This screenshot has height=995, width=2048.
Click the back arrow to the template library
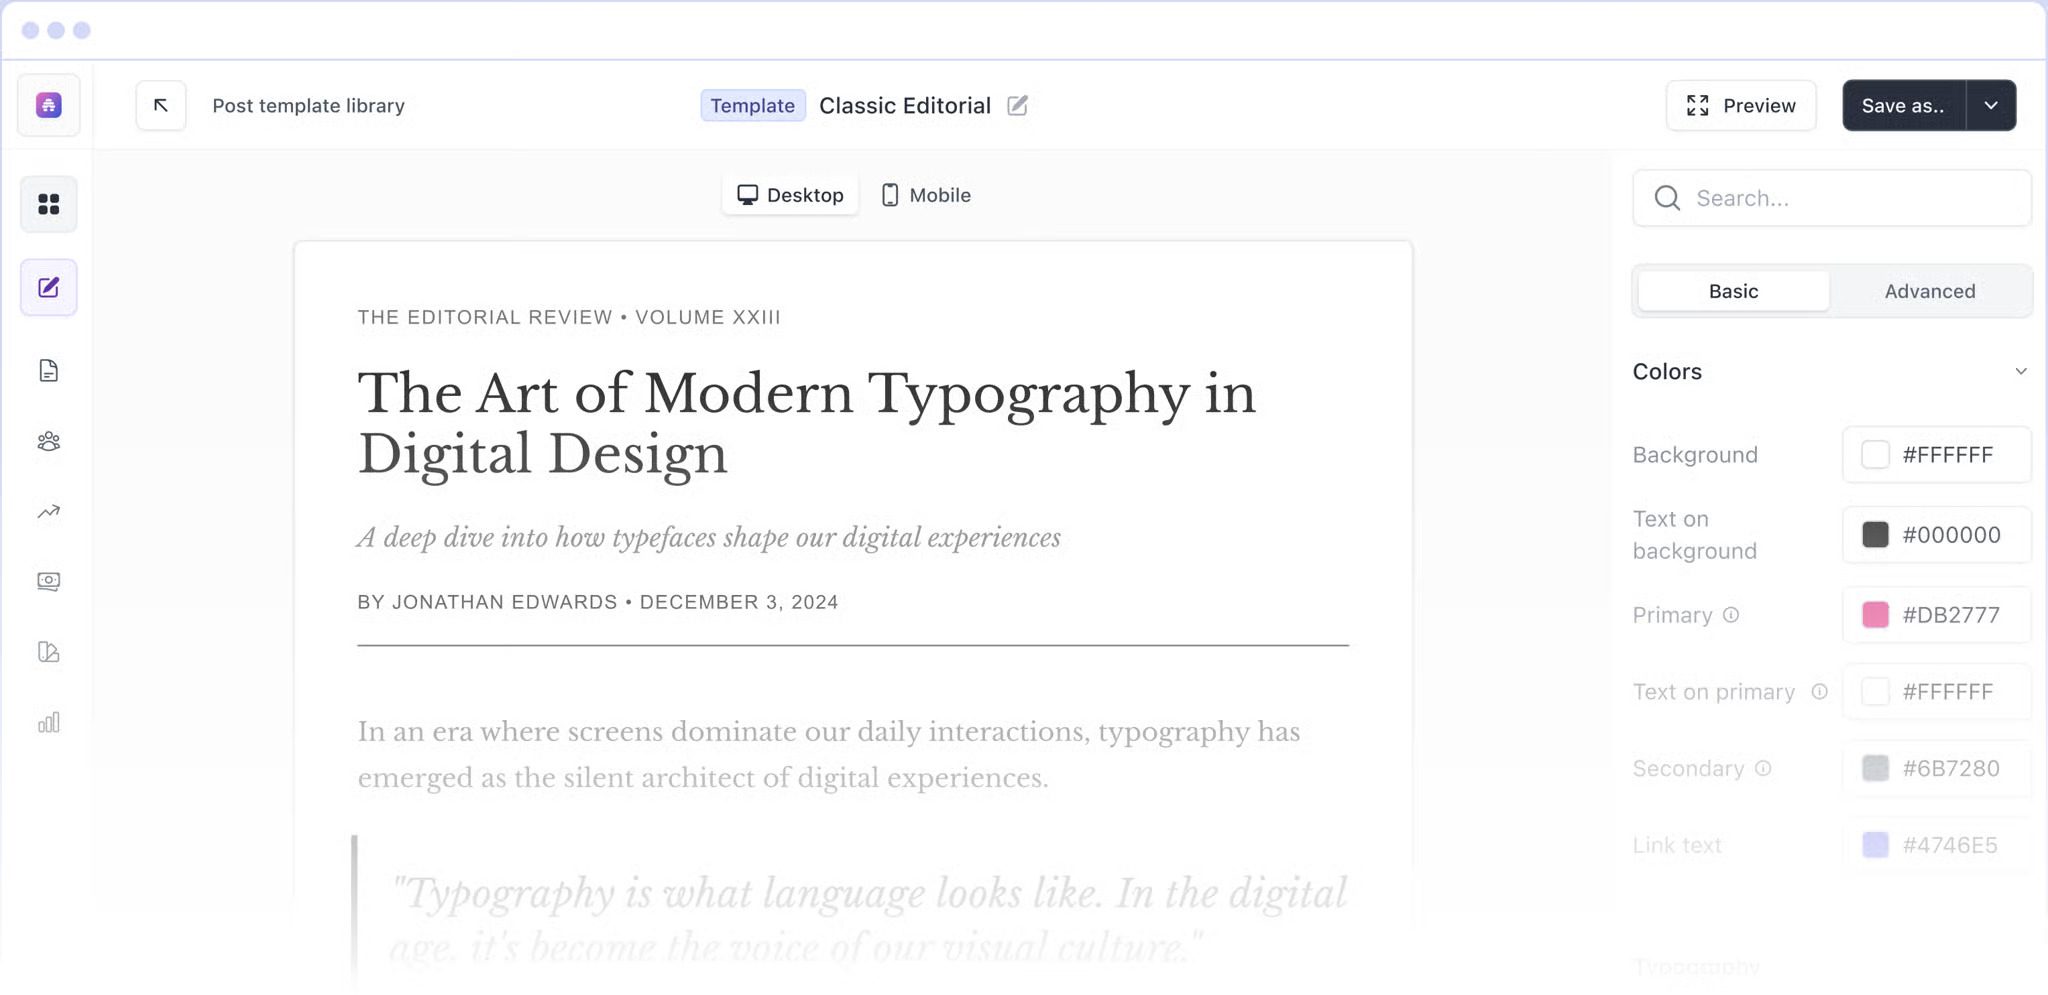point(161,105)
